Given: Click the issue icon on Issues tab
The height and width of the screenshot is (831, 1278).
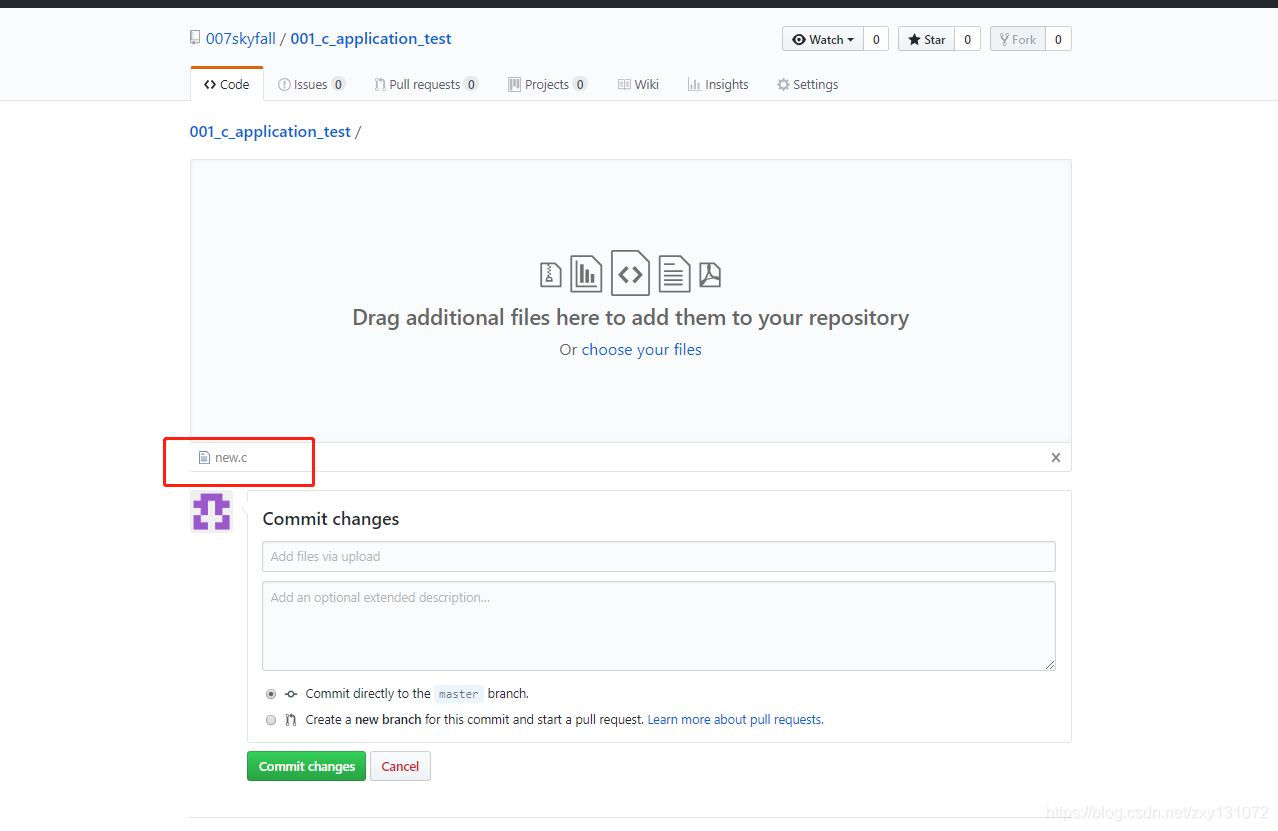Looking at the screenshot, I should (x=284, y=84).
